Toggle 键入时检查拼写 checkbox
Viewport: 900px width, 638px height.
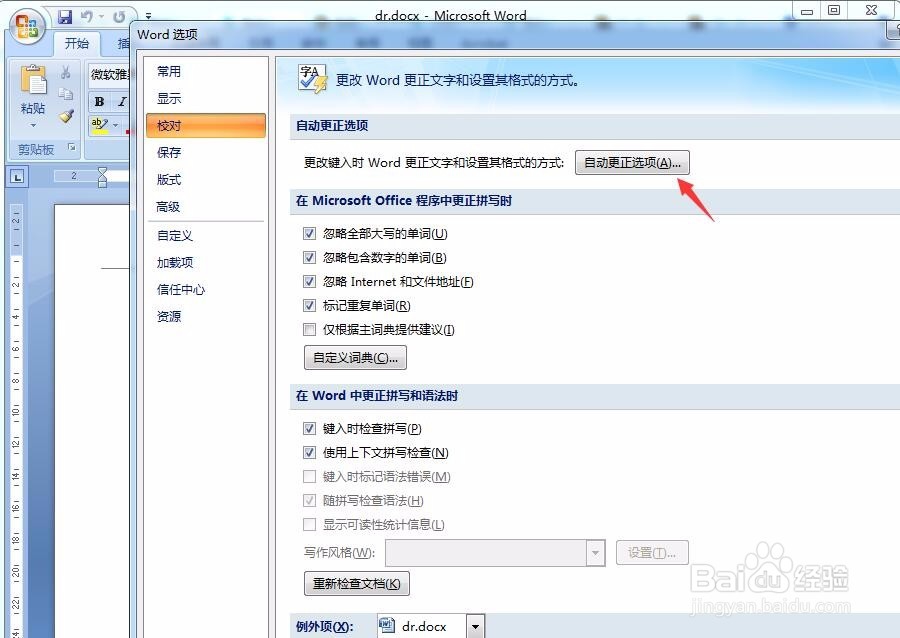pyautogui.click(x=309, y=429)
